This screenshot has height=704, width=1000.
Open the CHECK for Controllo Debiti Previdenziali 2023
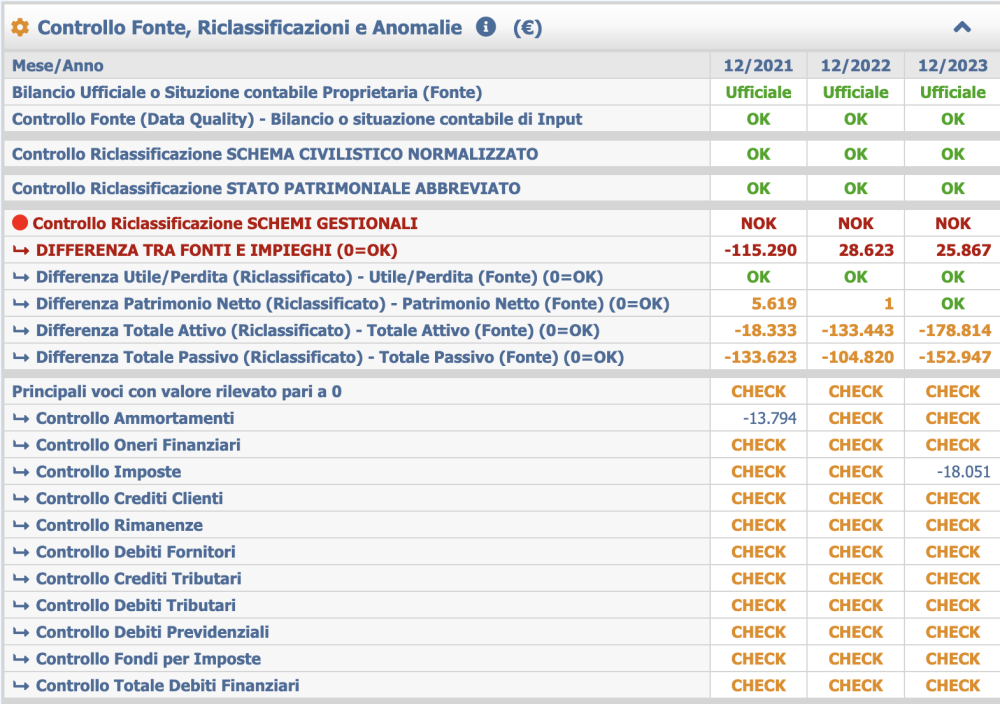point(951,632)
